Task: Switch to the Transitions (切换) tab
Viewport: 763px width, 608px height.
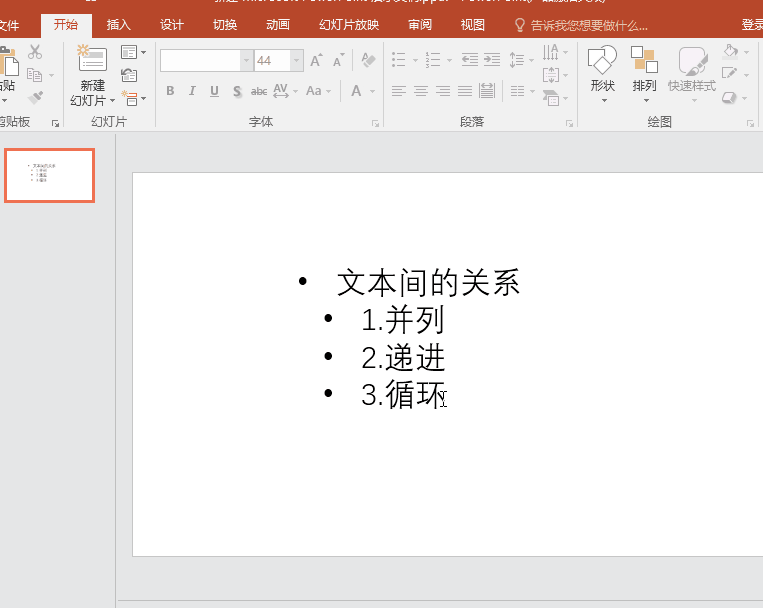Action: (x=225, y=24)
